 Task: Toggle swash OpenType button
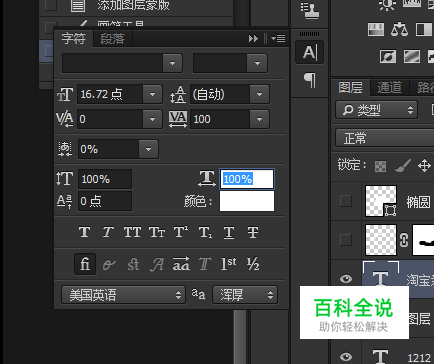[157, 264]
